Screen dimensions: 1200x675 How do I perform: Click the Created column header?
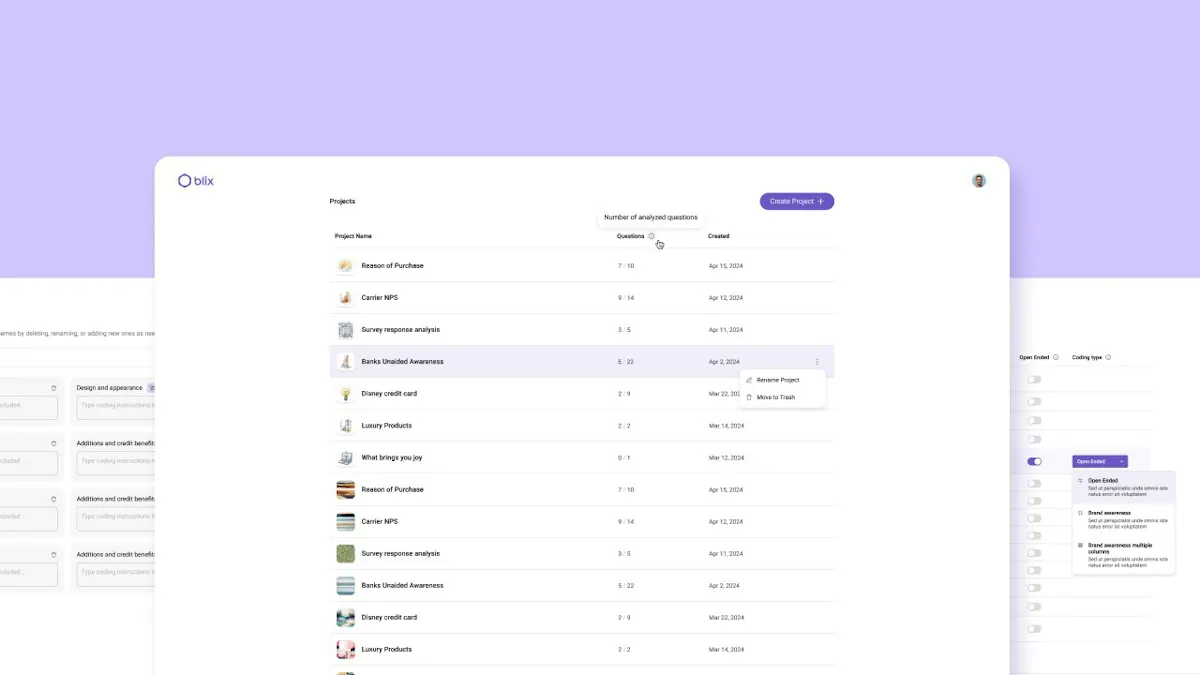pos(718,236)
